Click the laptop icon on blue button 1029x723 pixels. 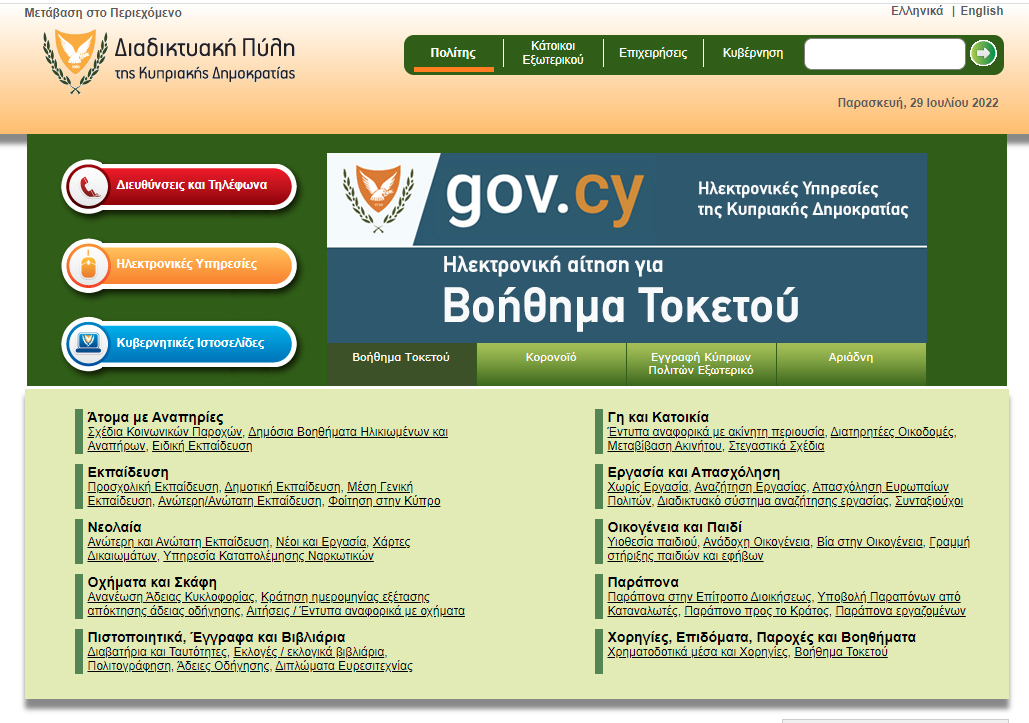point(88,343)
